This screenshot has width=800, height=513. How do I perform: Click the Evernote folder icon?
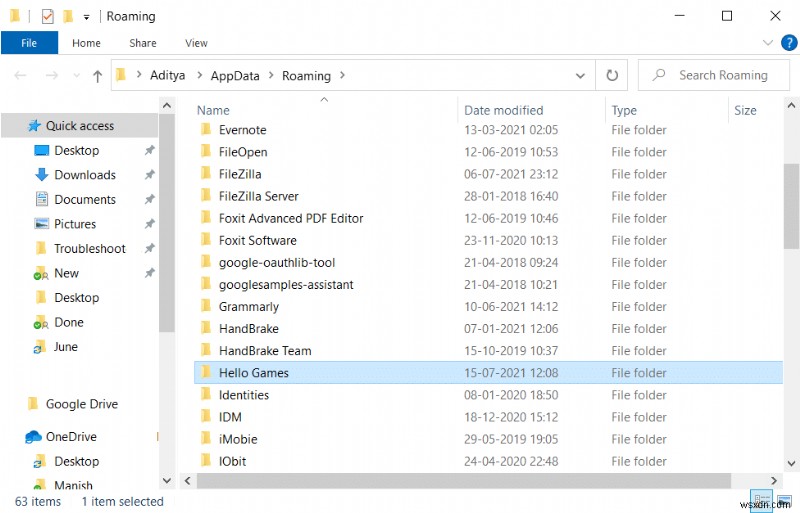206,129
